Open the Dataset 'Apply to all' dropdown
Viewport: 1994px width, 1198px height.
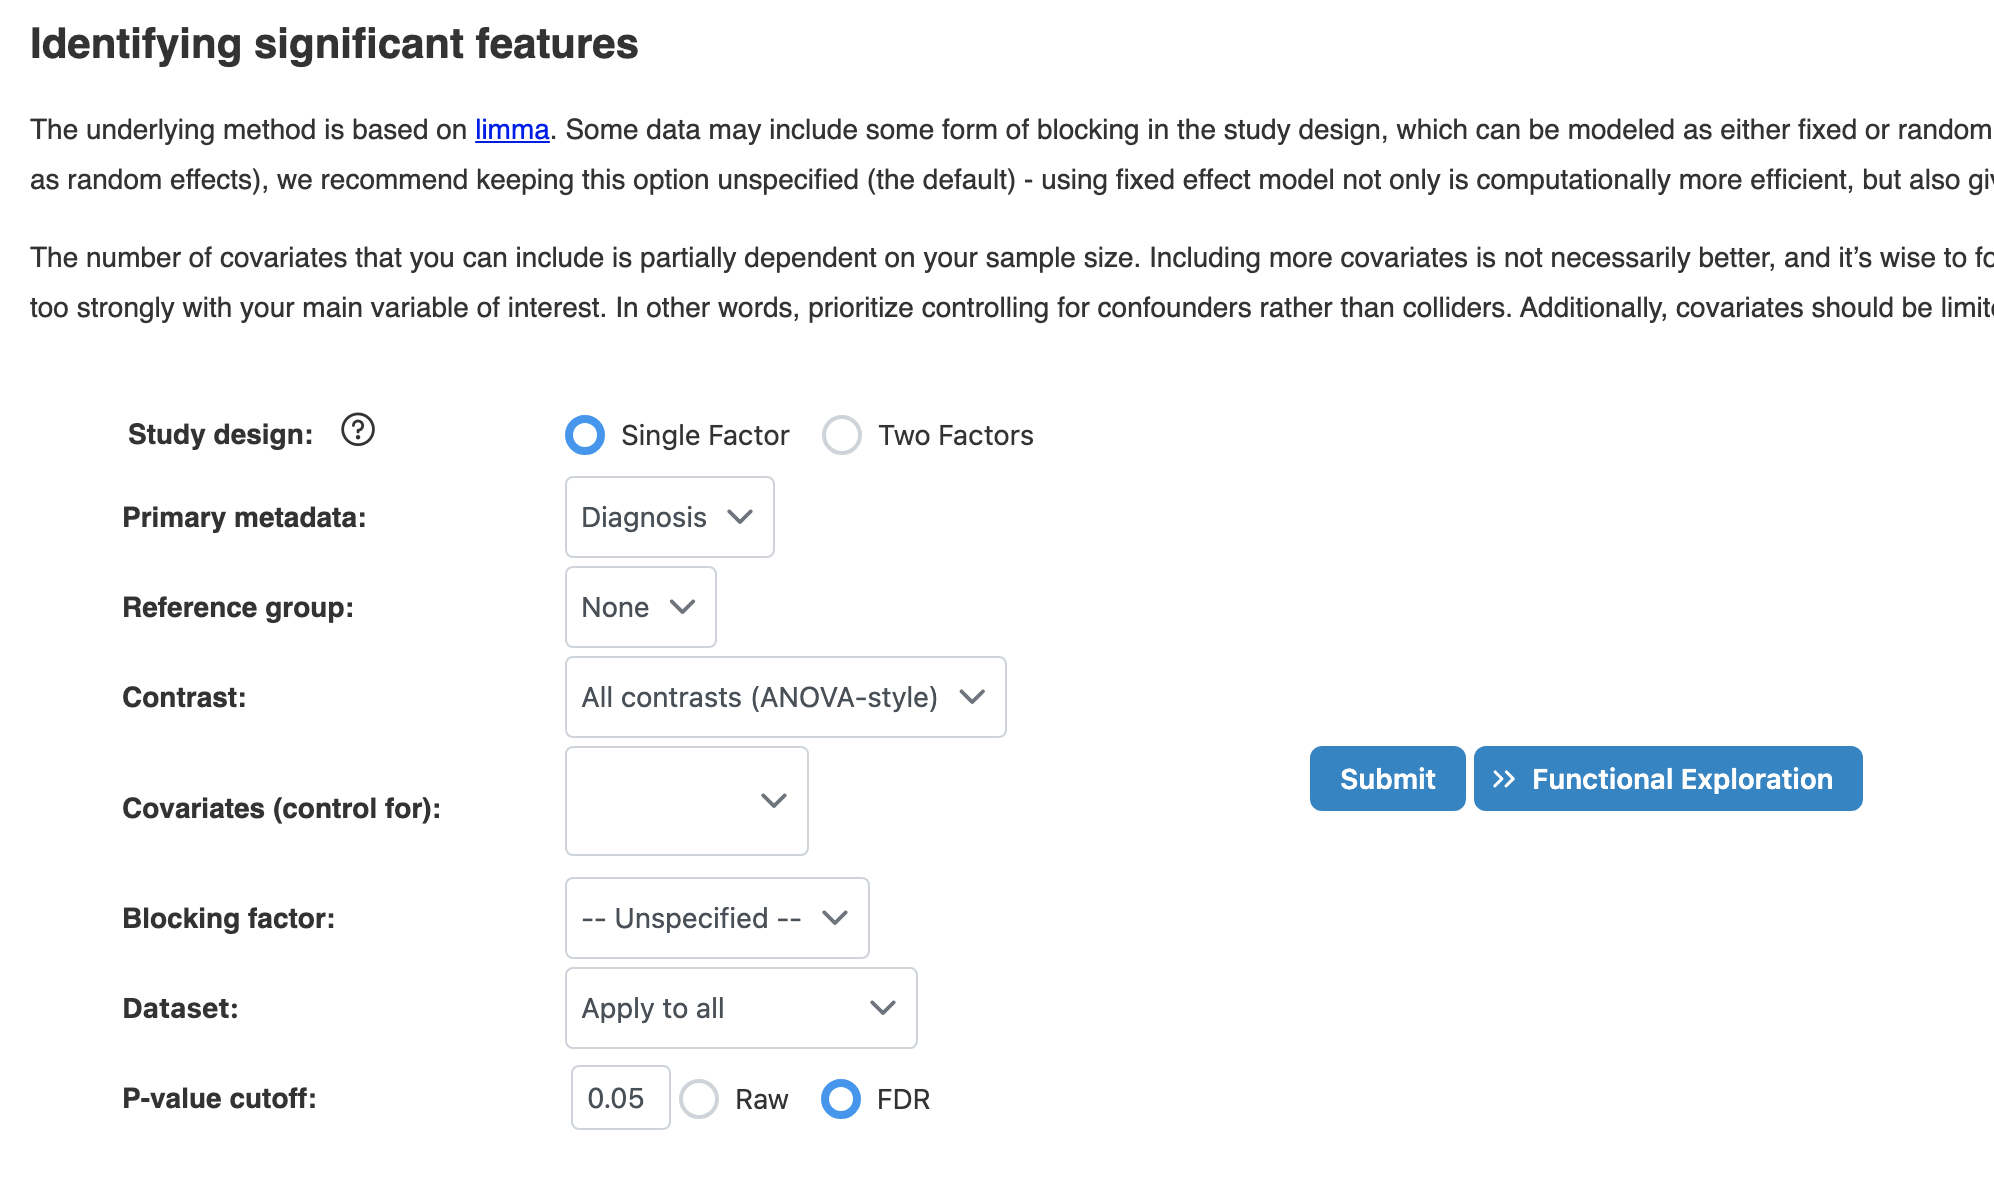point(740,1008)
